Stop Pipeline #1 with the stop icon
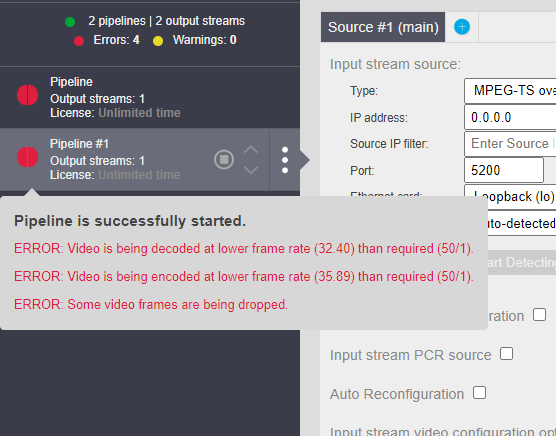This screenshot has height=436, width=556. click(224, 160)
